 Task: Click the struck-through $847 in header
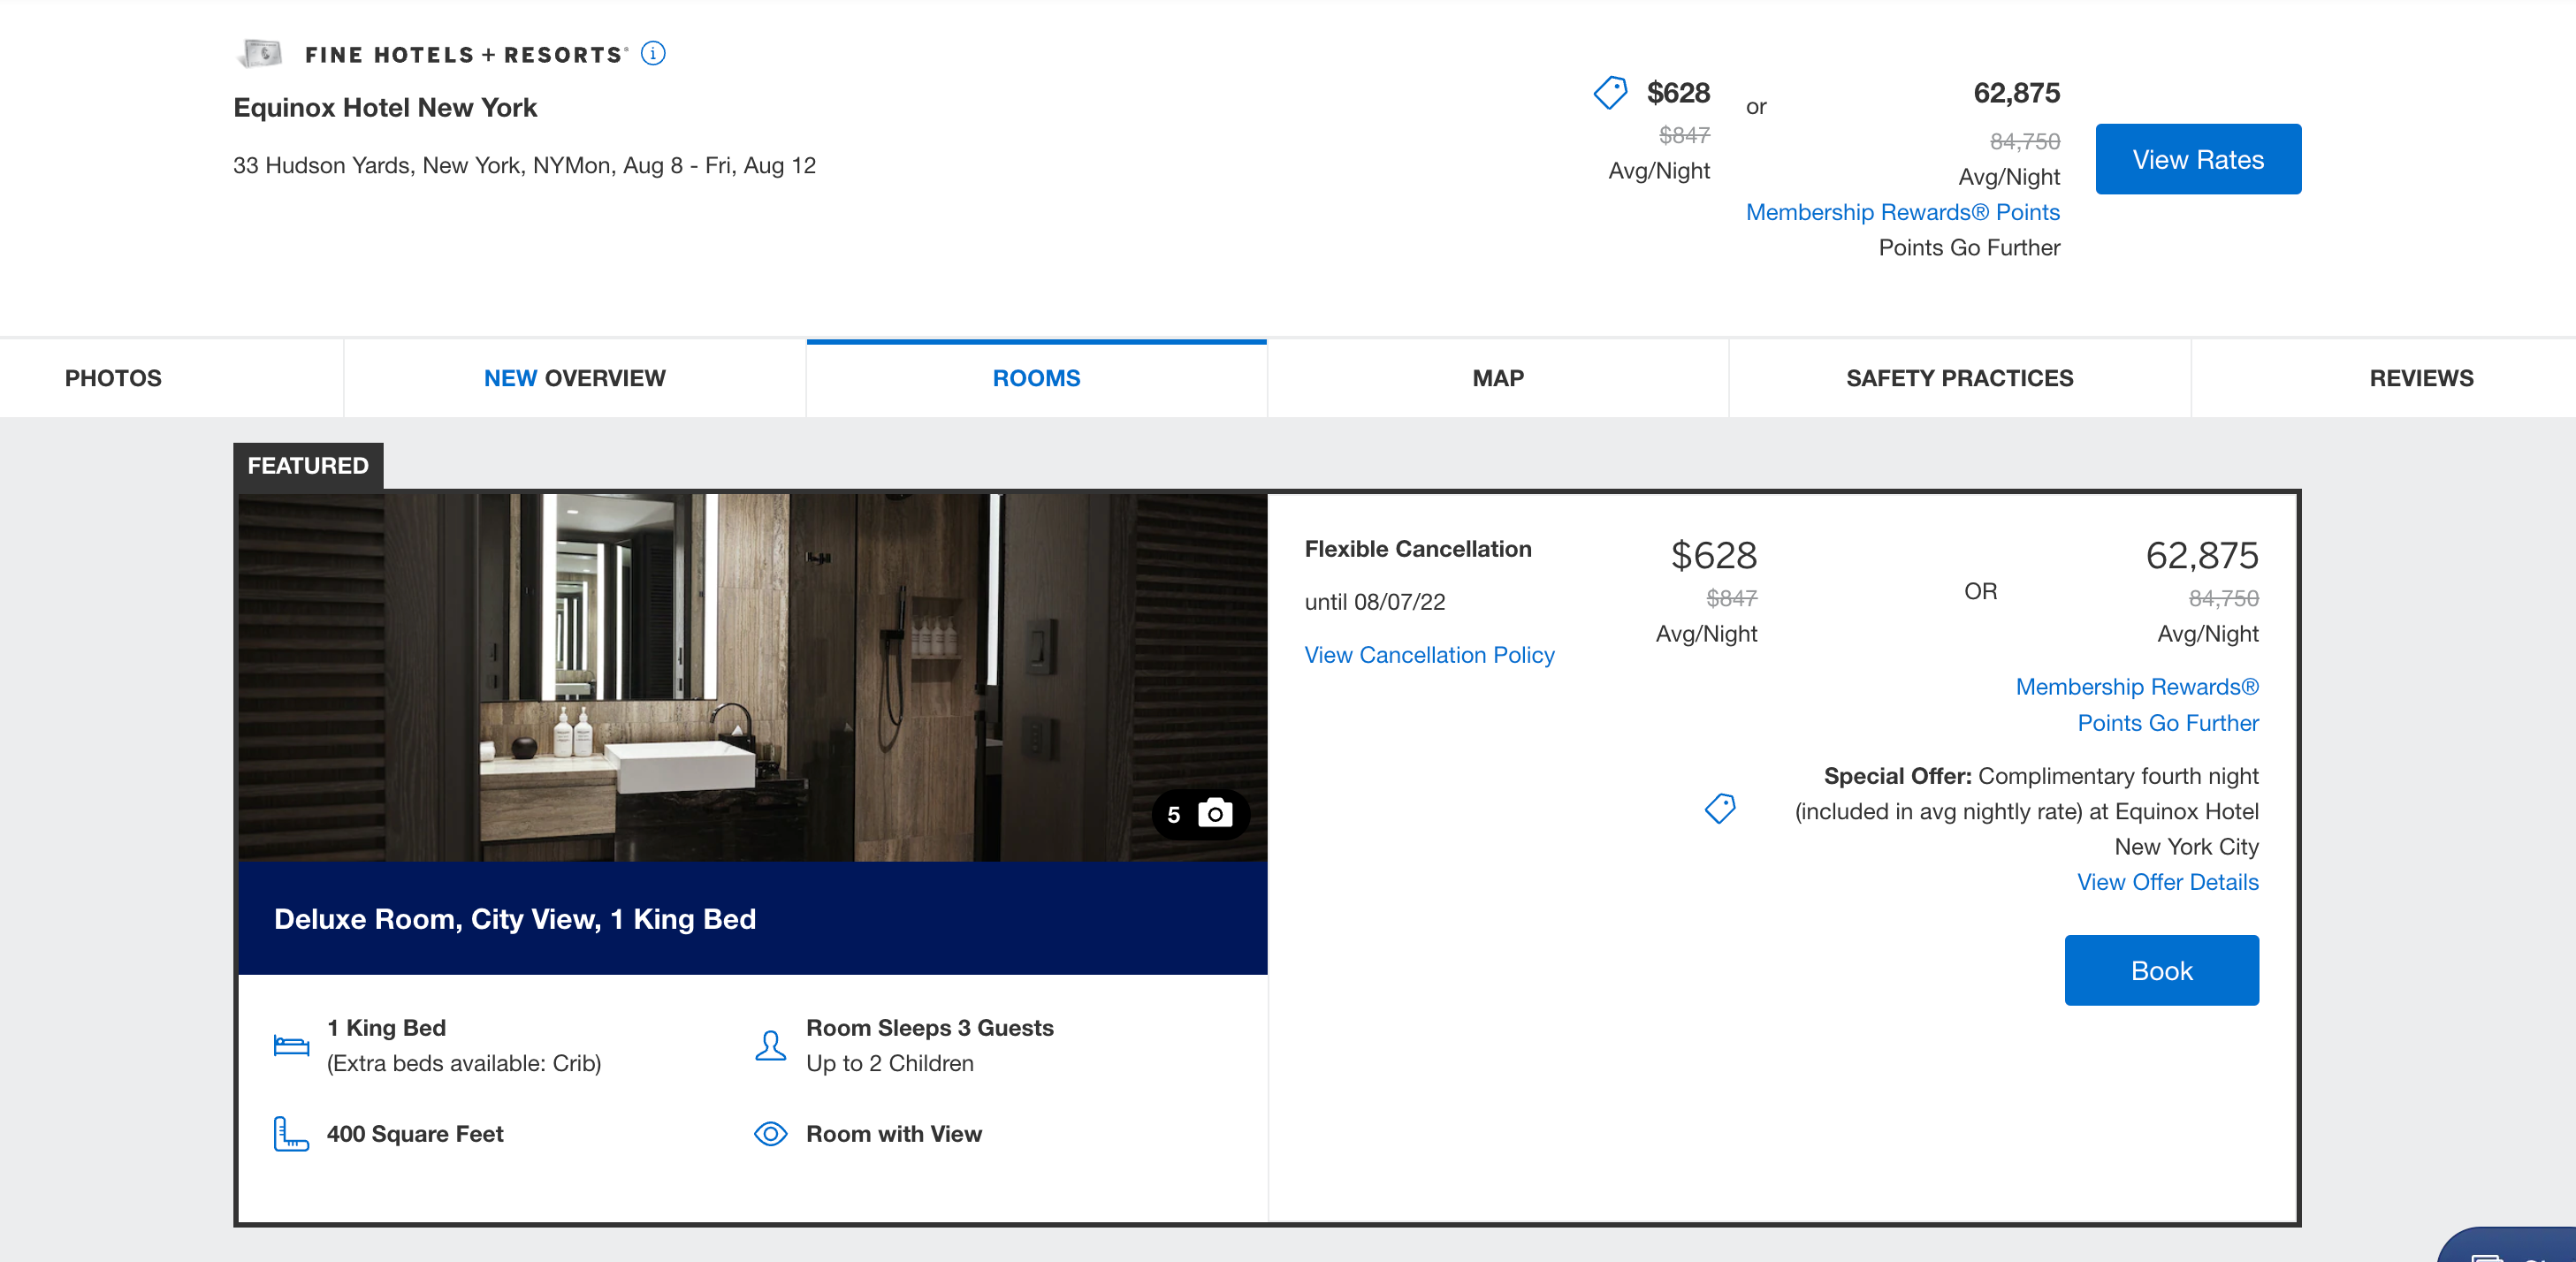[x=1684, y=134]
